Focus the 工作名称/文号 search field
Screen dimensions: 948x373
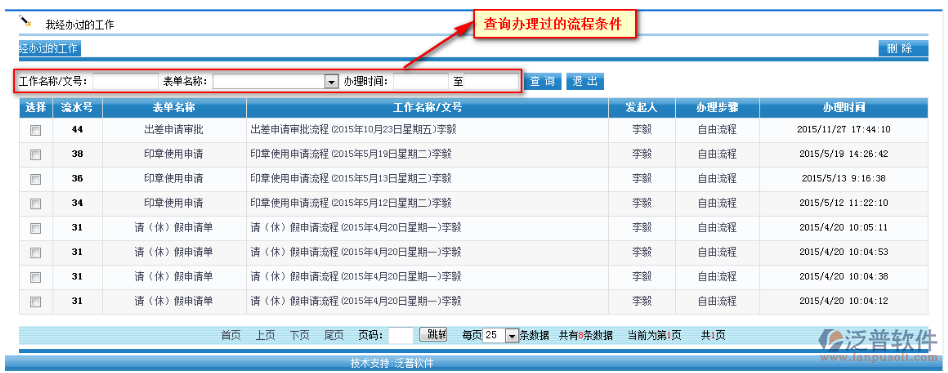point(125,82)
